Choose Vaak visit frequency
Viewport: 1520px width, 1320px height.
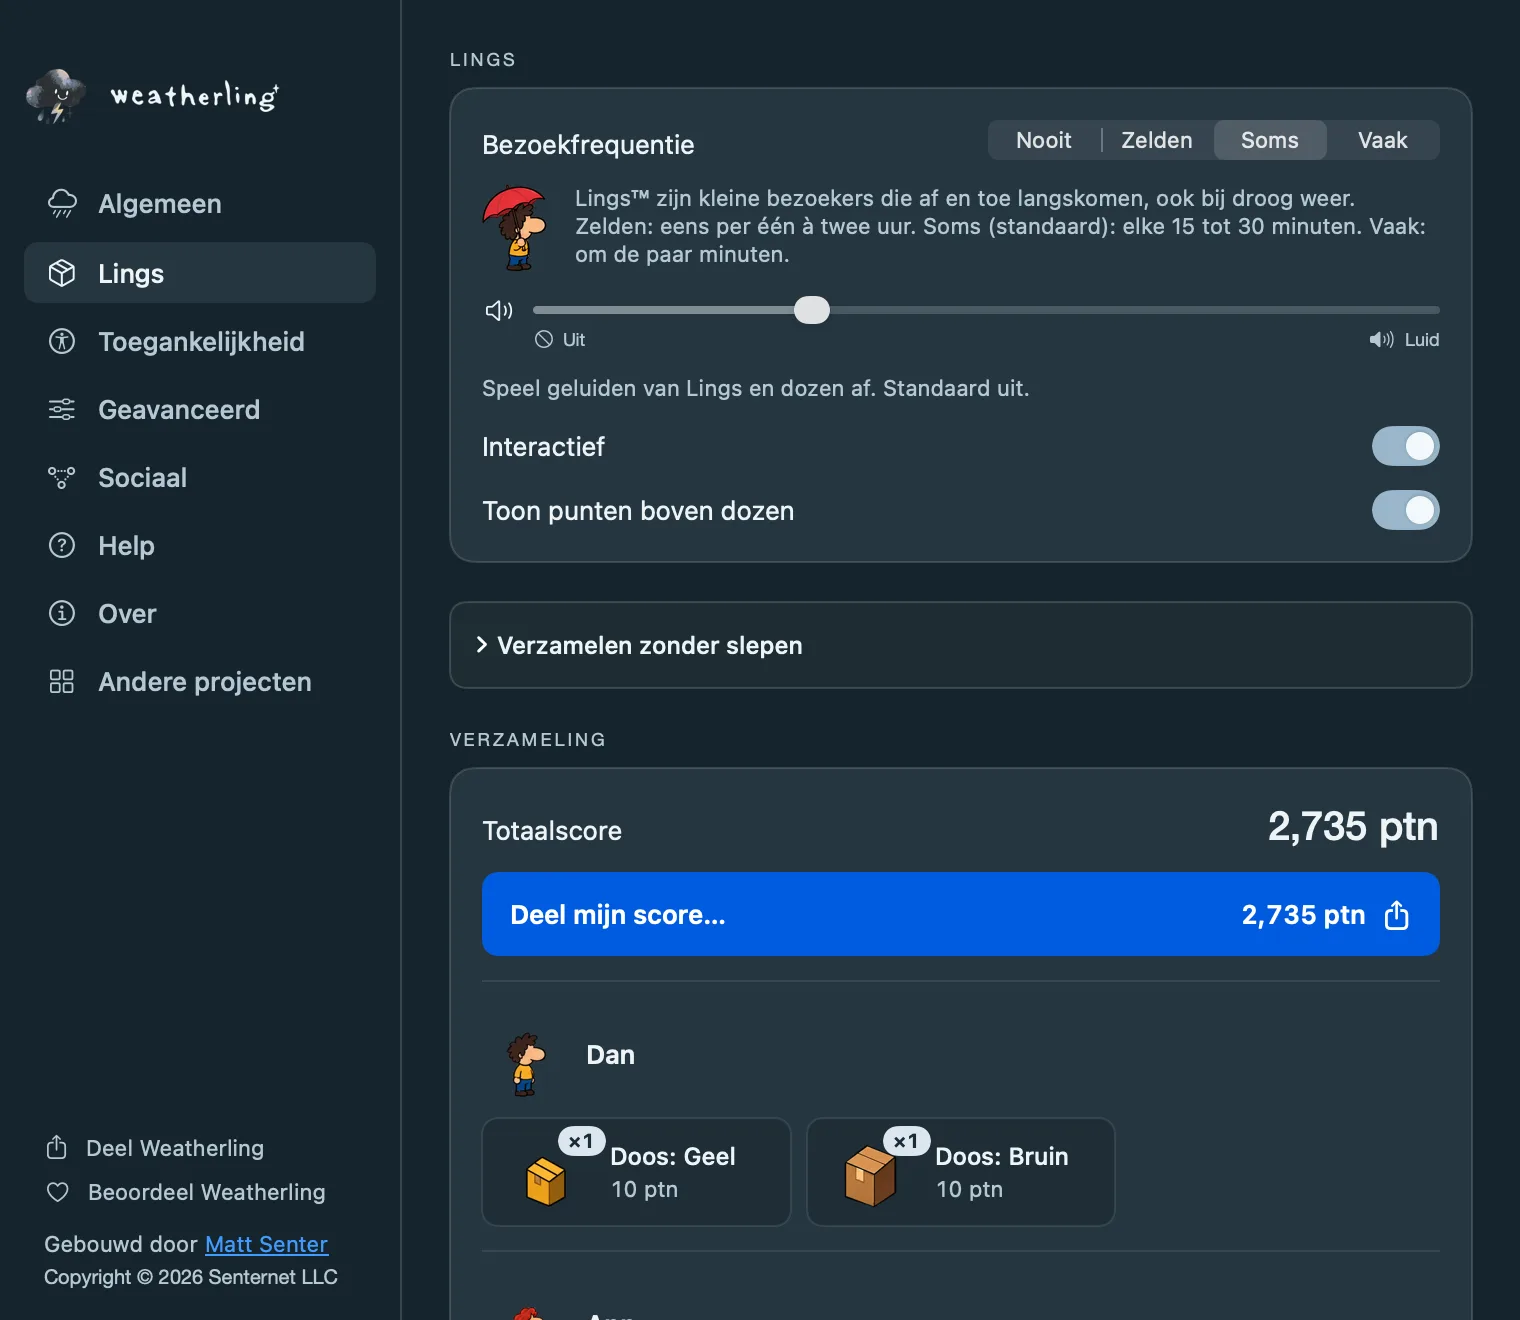point(1383,140)
